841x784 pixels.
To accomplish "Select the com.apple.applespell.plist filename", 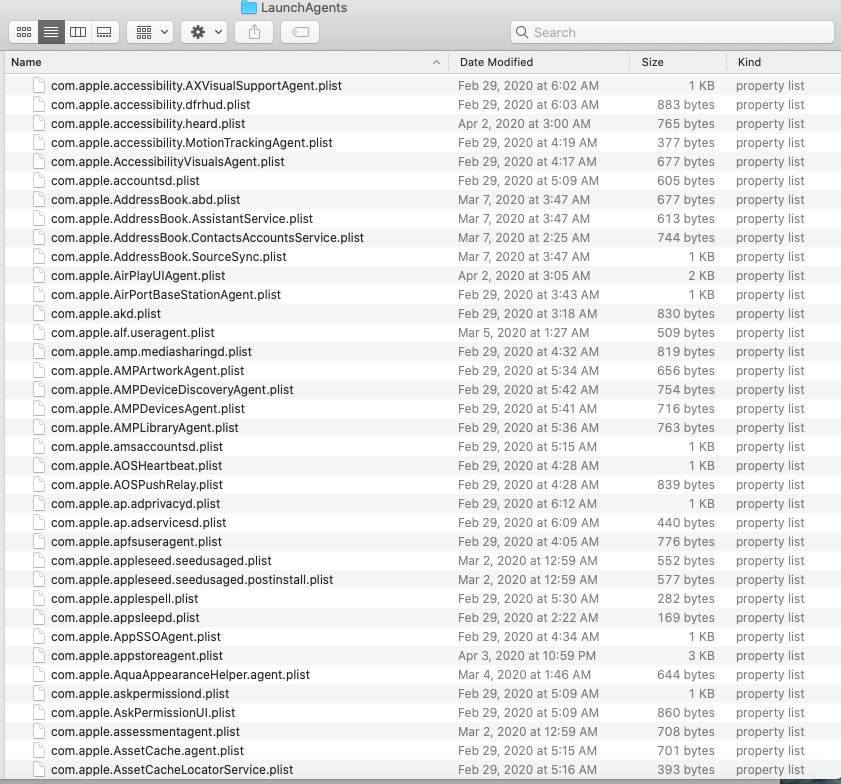I will [124, 599].
